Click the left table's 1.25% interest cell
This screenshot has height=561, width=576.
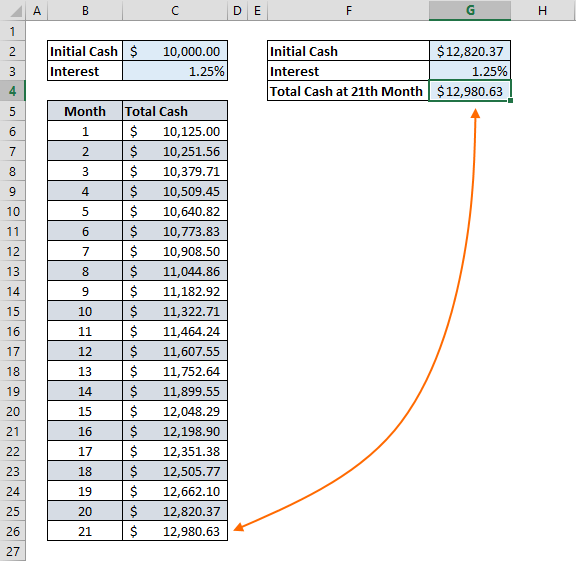175,71
